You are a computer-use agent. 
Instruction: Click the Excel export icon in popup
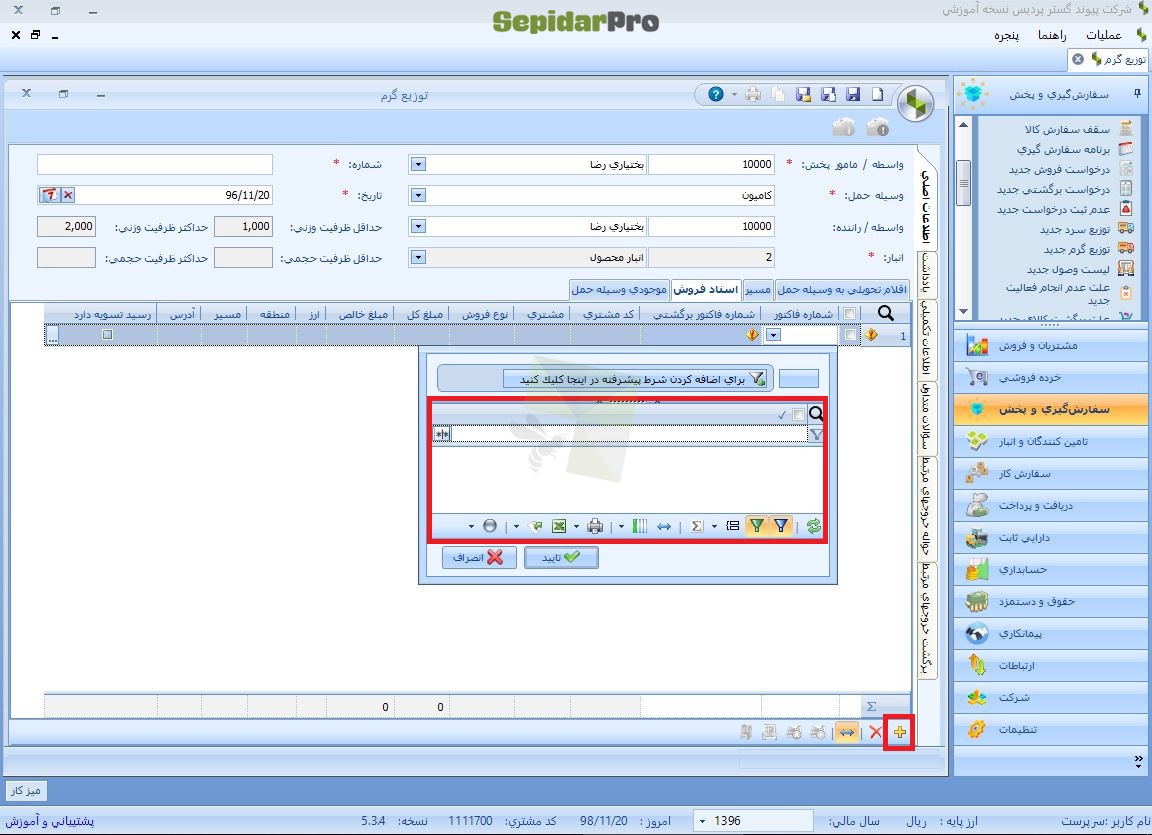coord(559,526)
